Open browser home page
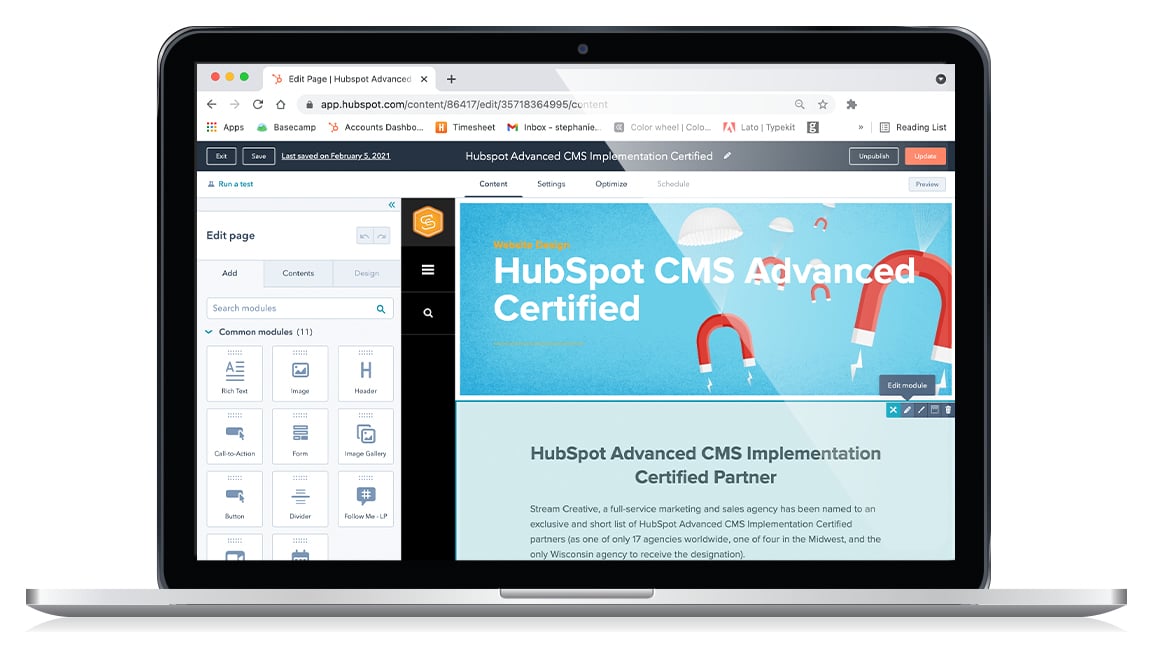The image size is (1153, 651). [280, 104]
